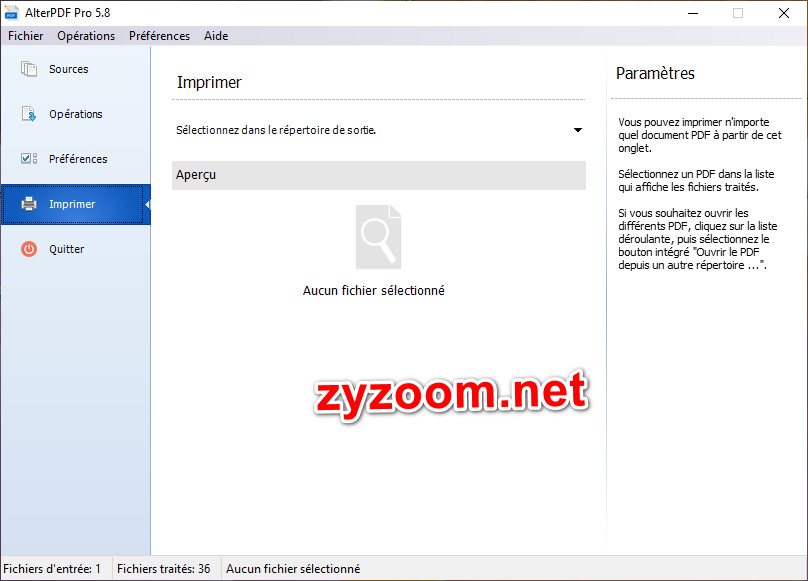Click the Imprimer printer icon in sidebar
808x581 pixels.
(29, 204)
